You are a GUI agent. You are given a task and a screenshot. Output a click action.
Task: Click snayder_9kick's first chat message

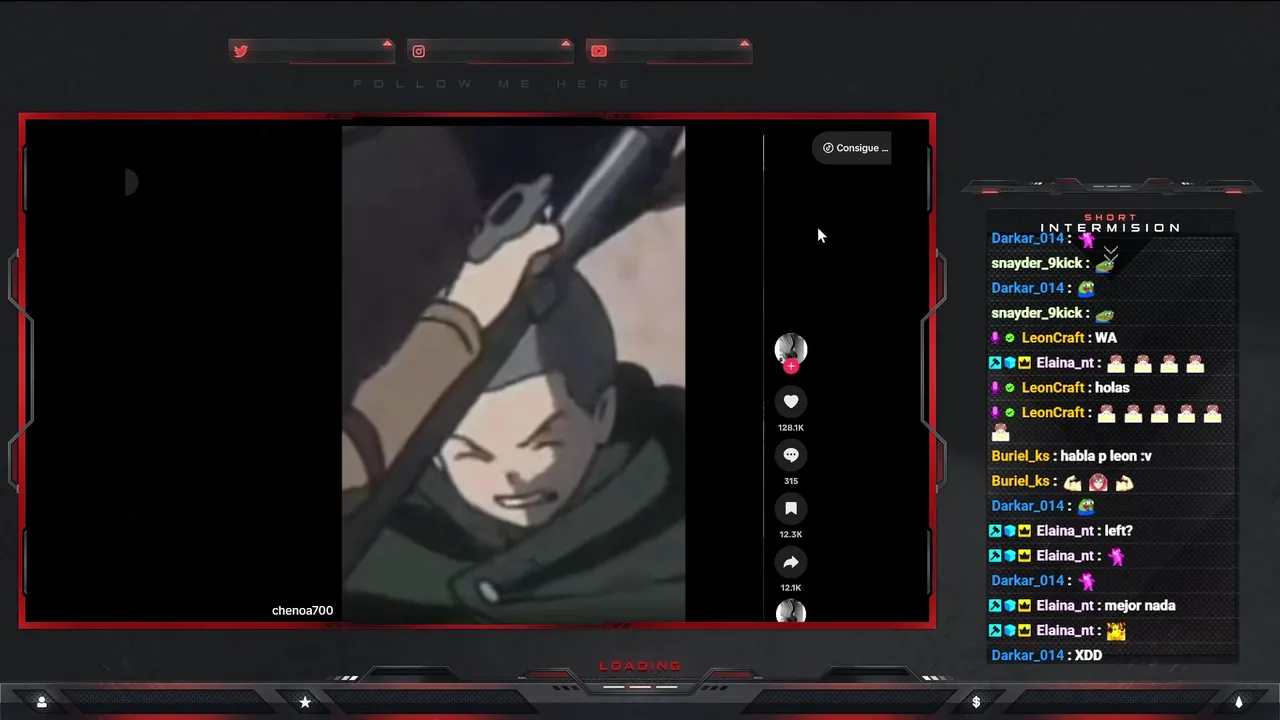1053,263
